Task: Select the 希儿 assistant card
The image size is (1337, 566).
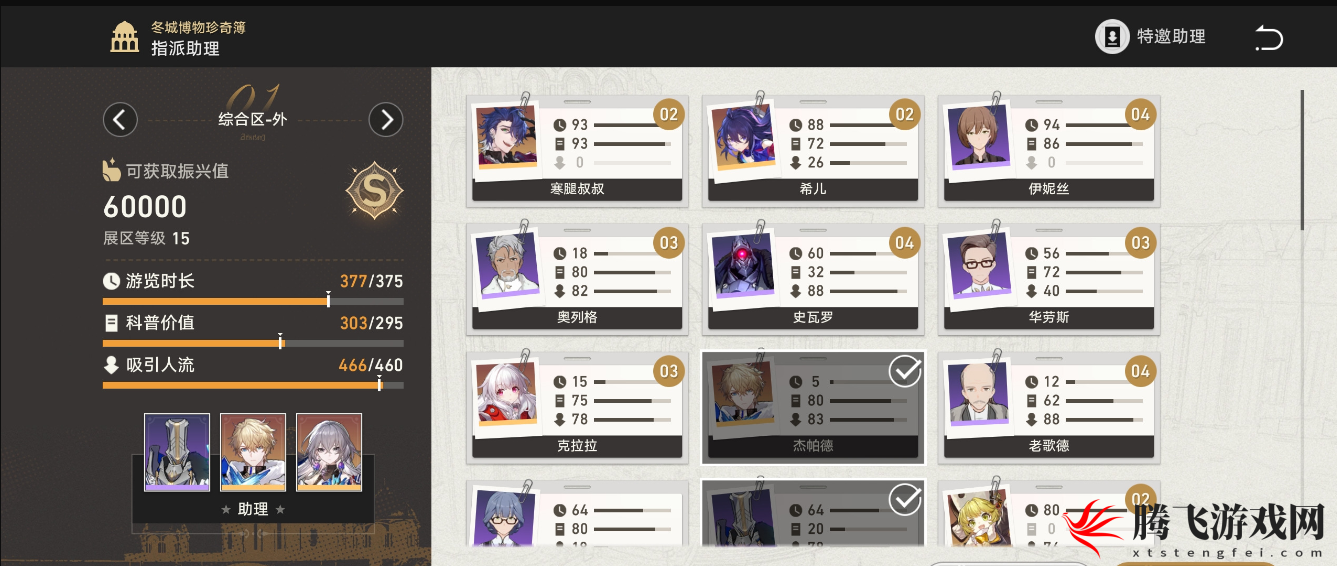Action: [x=812, y=150]
